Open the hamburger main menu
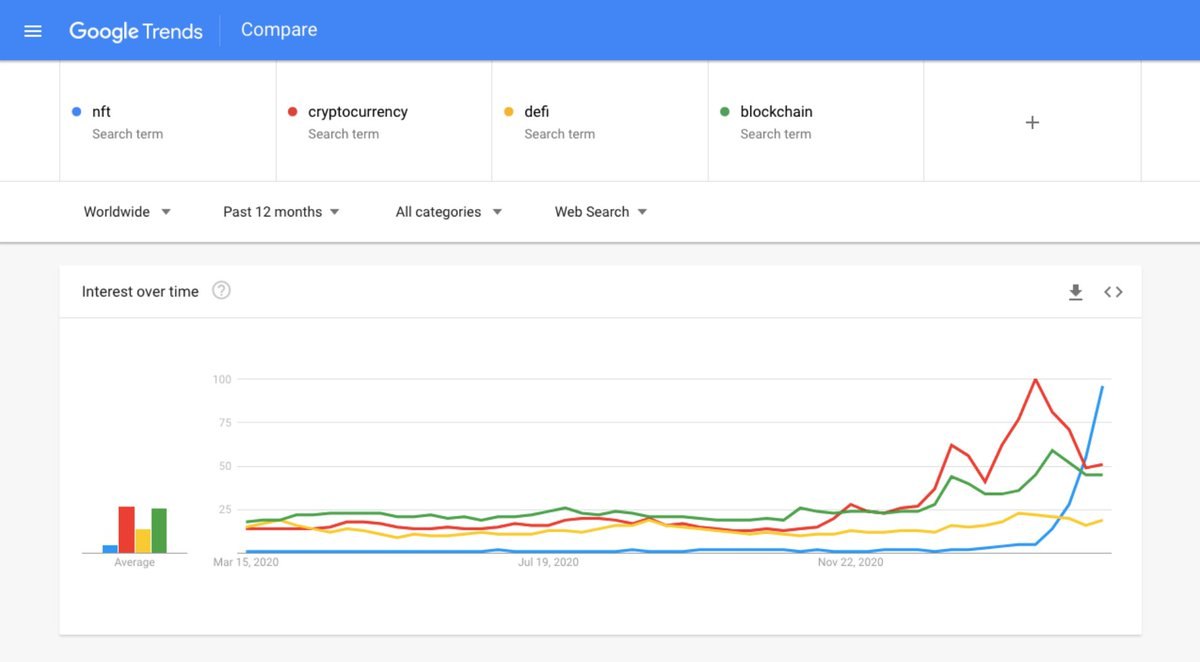The height and width of the screenshot is (662, 1200). pyautogui.click(x=33, y=31)
